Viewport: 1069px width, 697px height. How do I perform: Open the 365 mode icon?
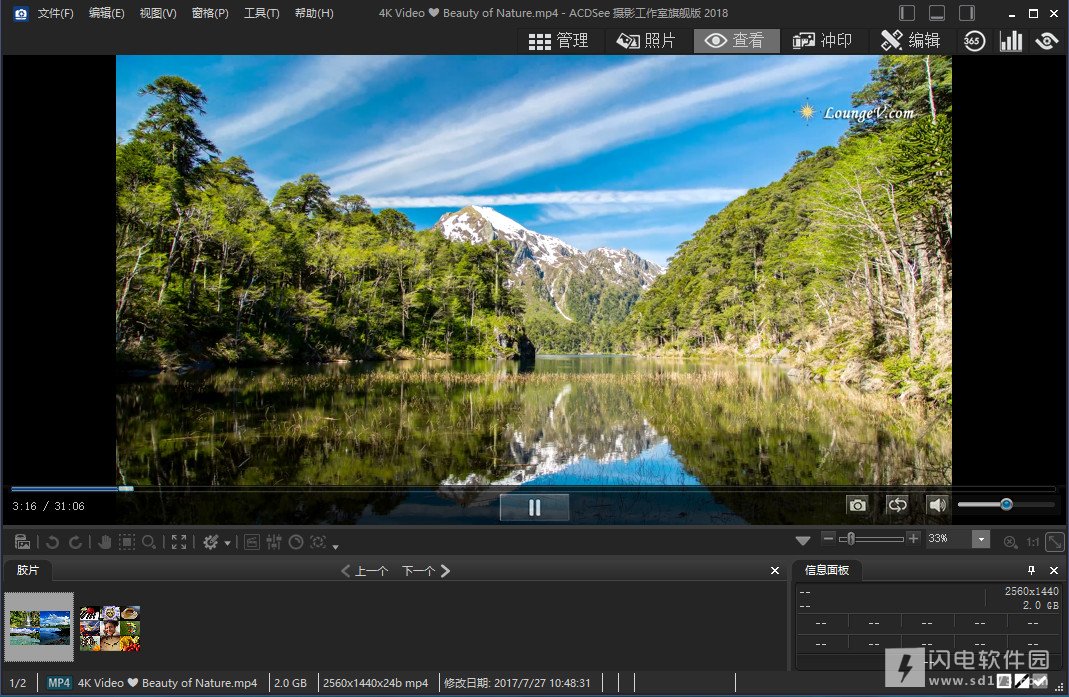[974, 41]
